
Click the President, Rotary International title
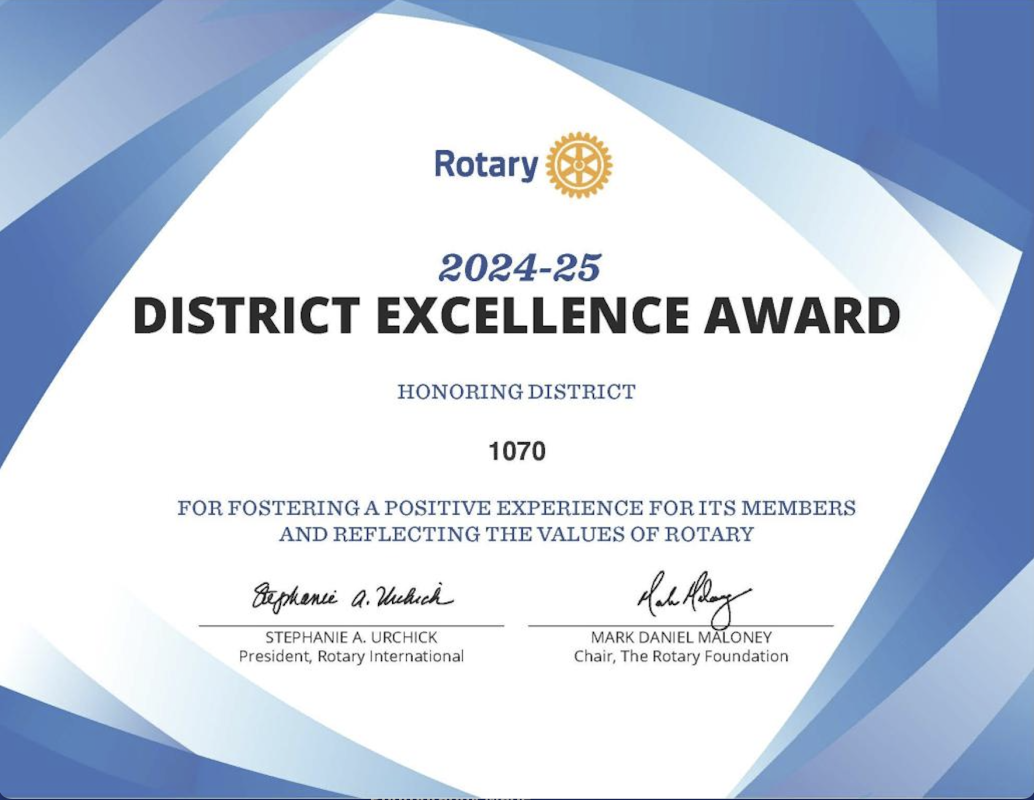pos(351,657)
